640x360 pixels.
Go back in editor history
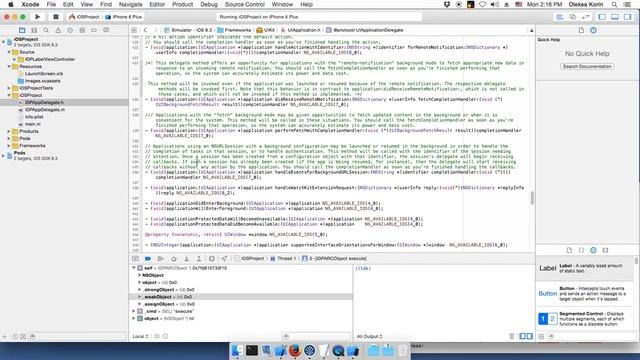(145, 30)
